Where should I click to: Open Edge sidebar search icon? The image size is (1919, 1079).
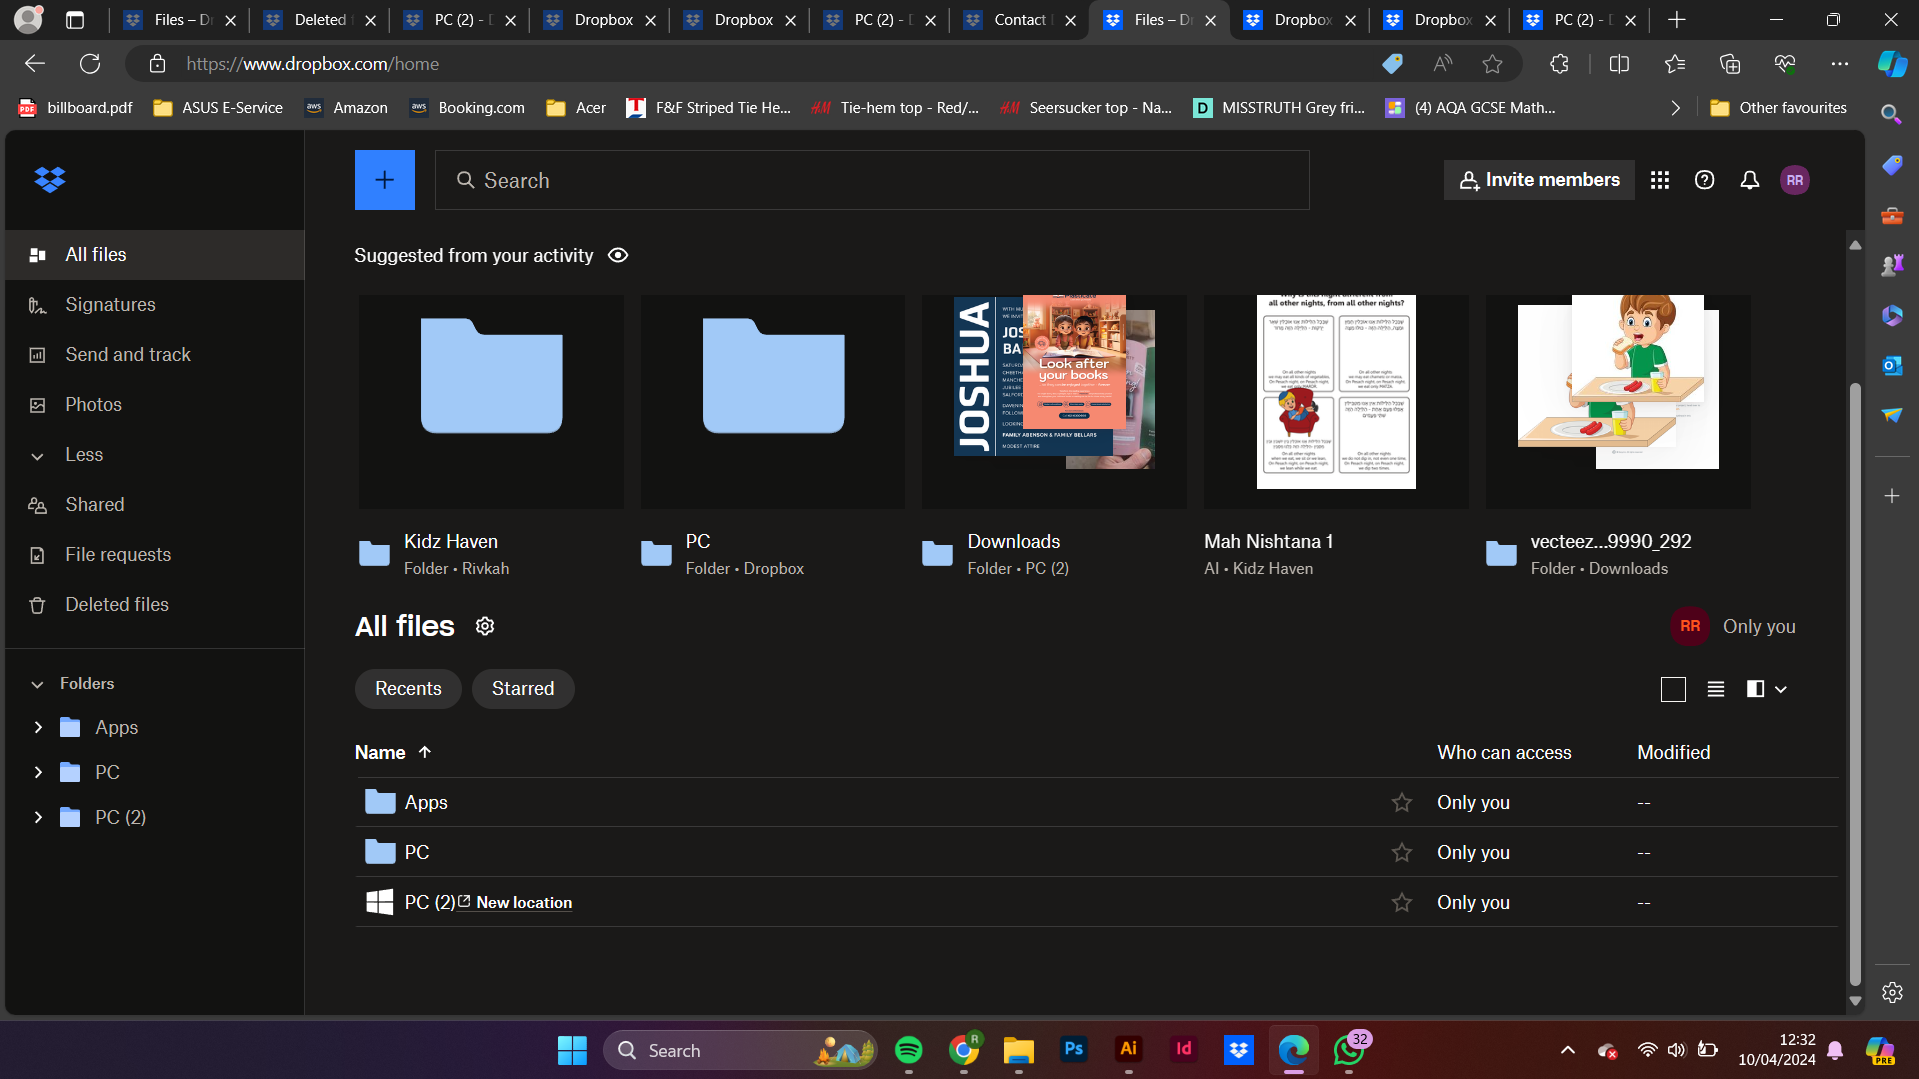pos(1891,114)
